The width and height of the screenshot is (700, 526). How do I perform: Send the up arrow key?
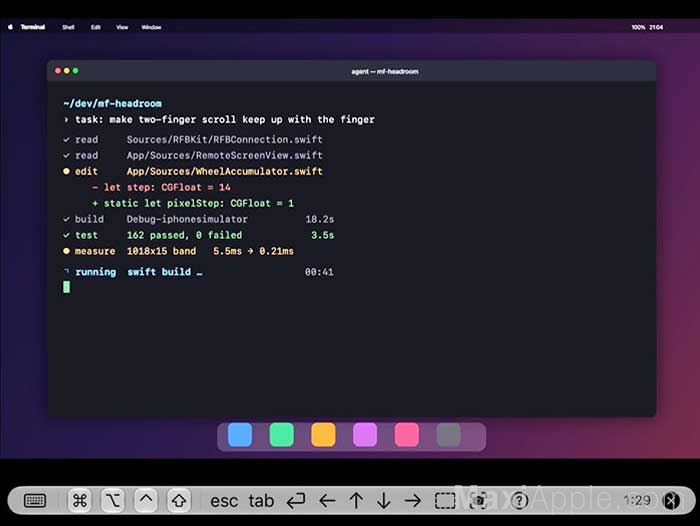(x=356, y=501)
